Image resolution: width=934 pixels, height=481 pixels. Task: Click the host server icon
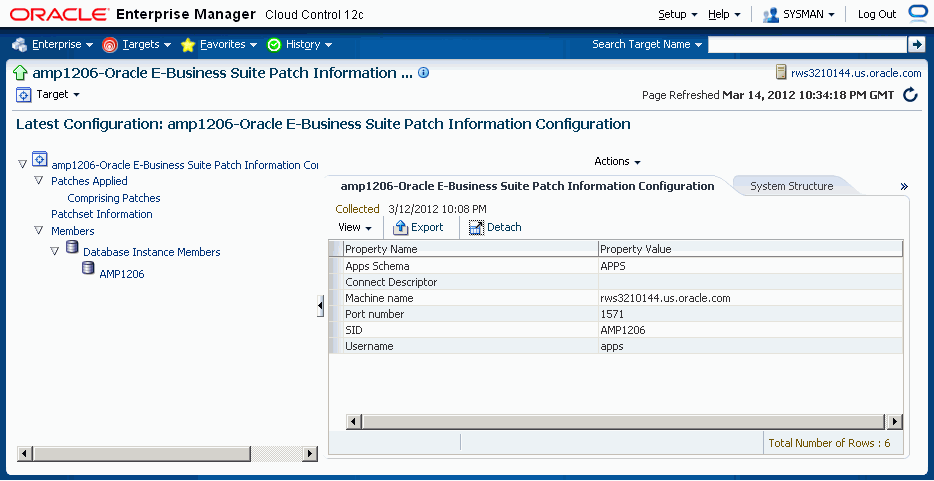click(781, 73)
